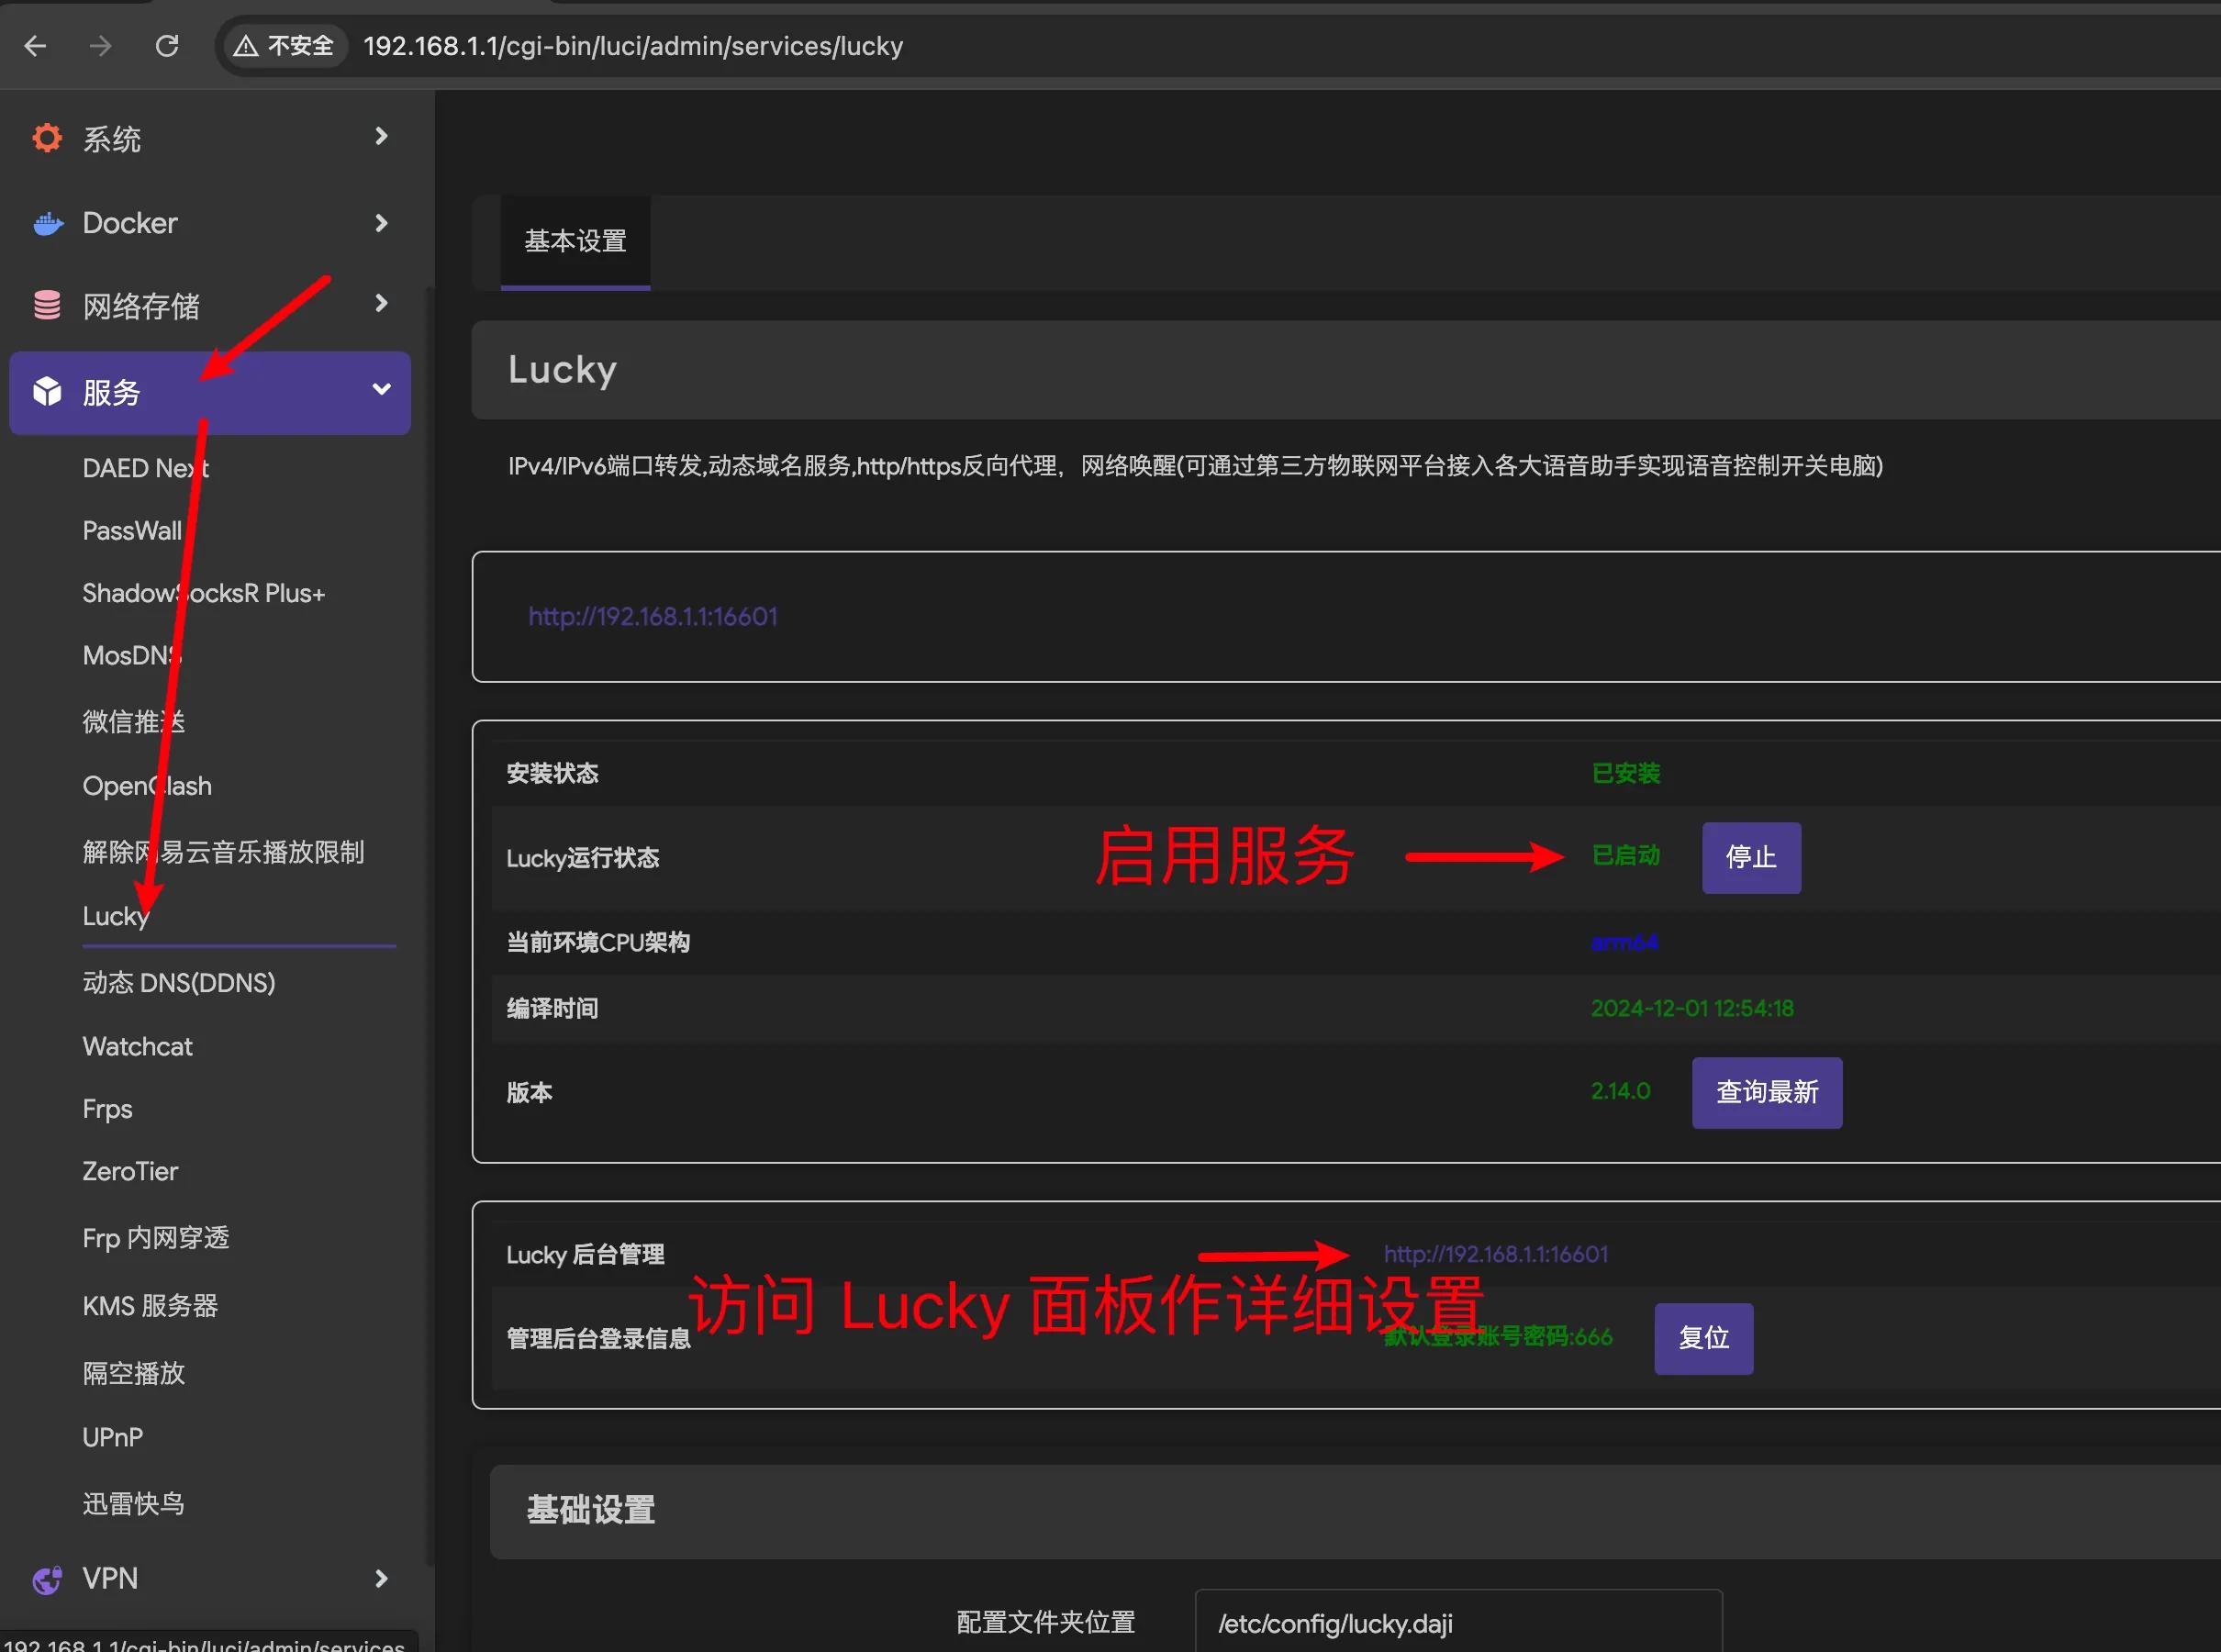Click the VPN globe icon
The image size is (2221, 1652).
tap(47, 1579)
